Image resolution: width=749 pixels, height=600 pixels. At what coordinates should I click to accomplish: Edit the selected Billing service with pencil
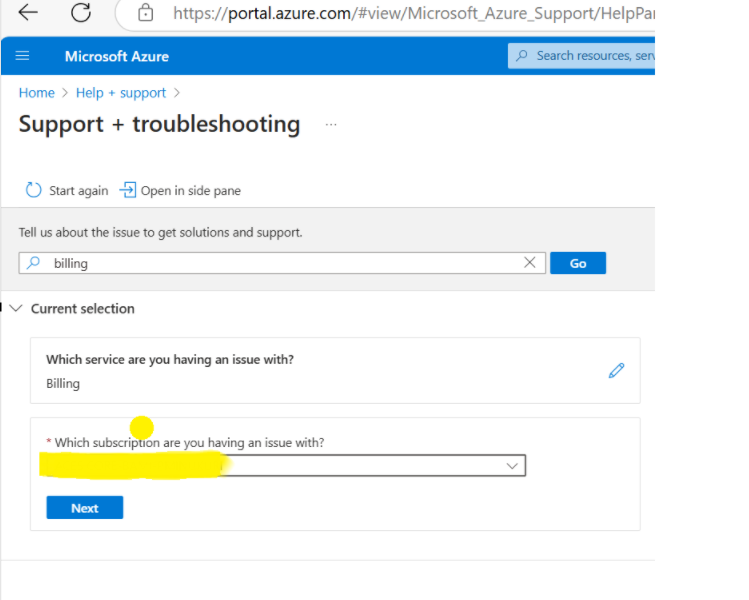(x=616, y=370)
